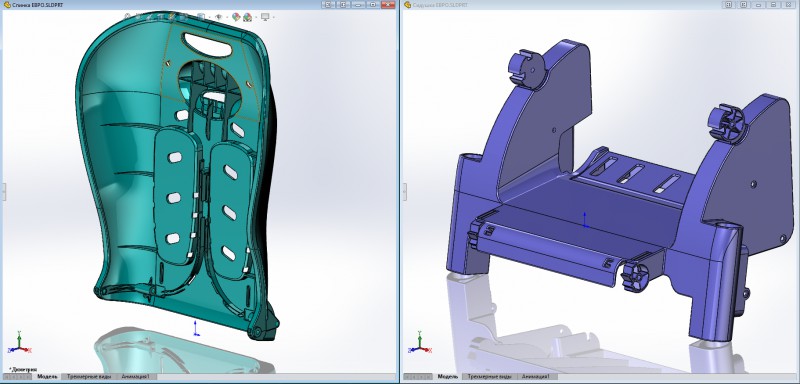The width and height of the screenshot is (800, 384).
Task: Maximize the right part window
Action: [x=773, y=4]
